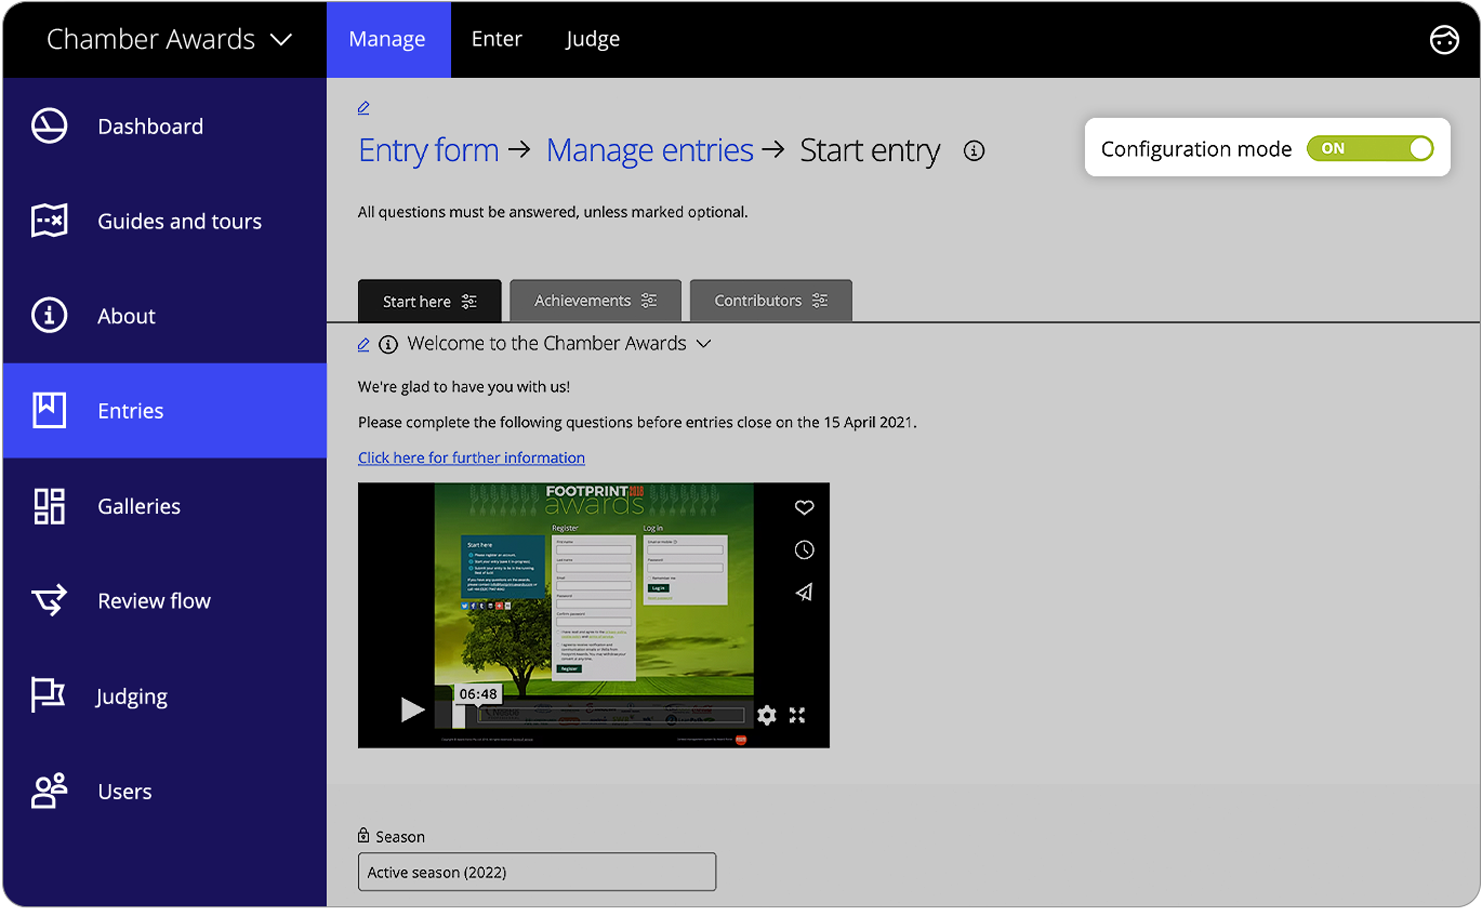Click the Galleries sidebar icon

48,506
